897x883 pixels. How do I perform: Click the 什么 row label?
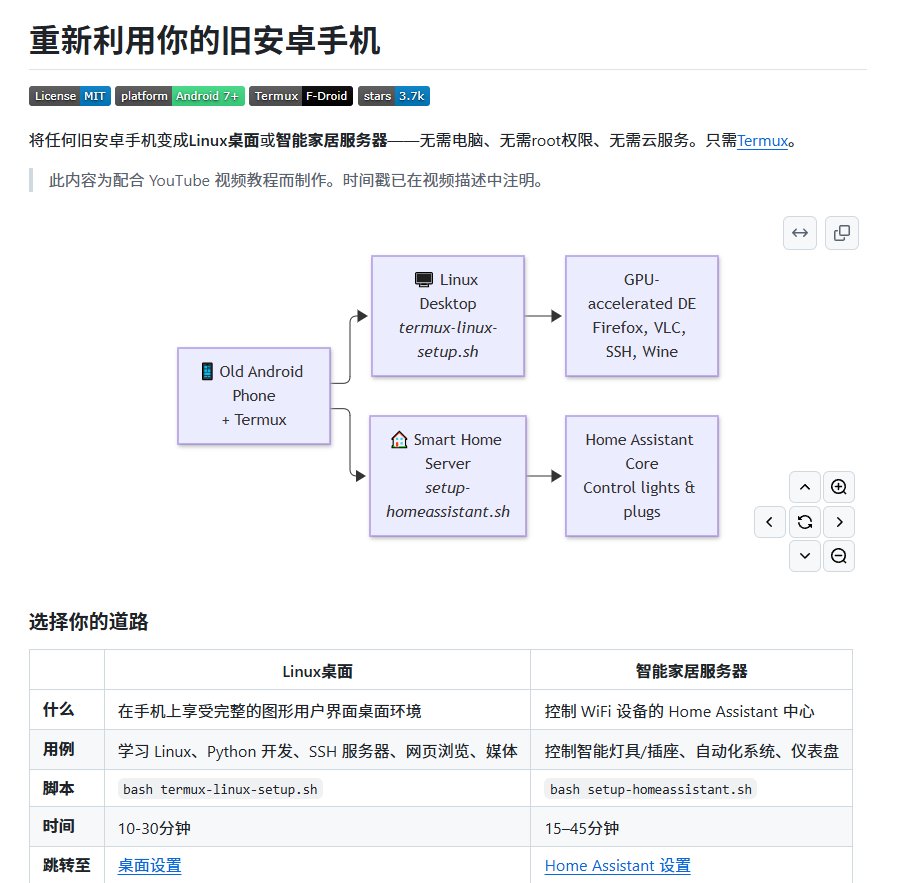tap(58, 710)
